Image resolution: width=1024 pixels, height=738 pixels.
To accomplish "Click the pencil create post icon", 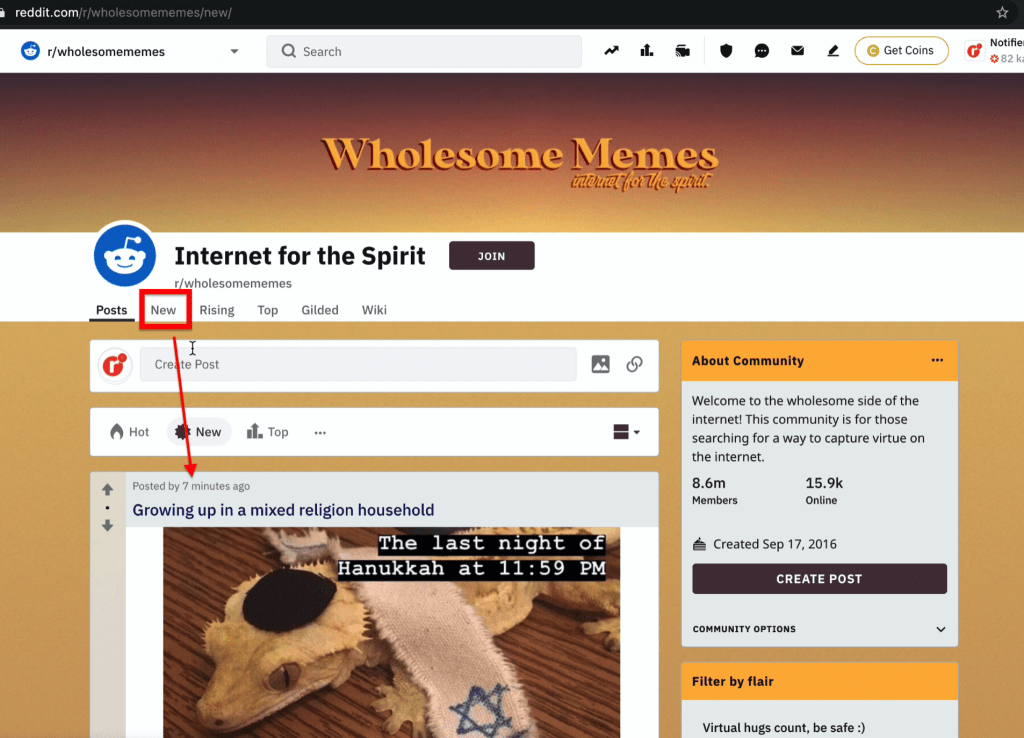I will click(x=833, y=51).
